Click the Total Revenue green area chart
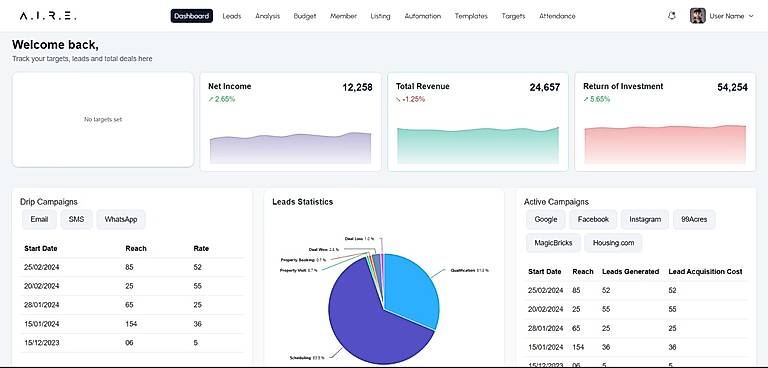The width and height of the screenshot is (768, 368). tap(478, 146)
